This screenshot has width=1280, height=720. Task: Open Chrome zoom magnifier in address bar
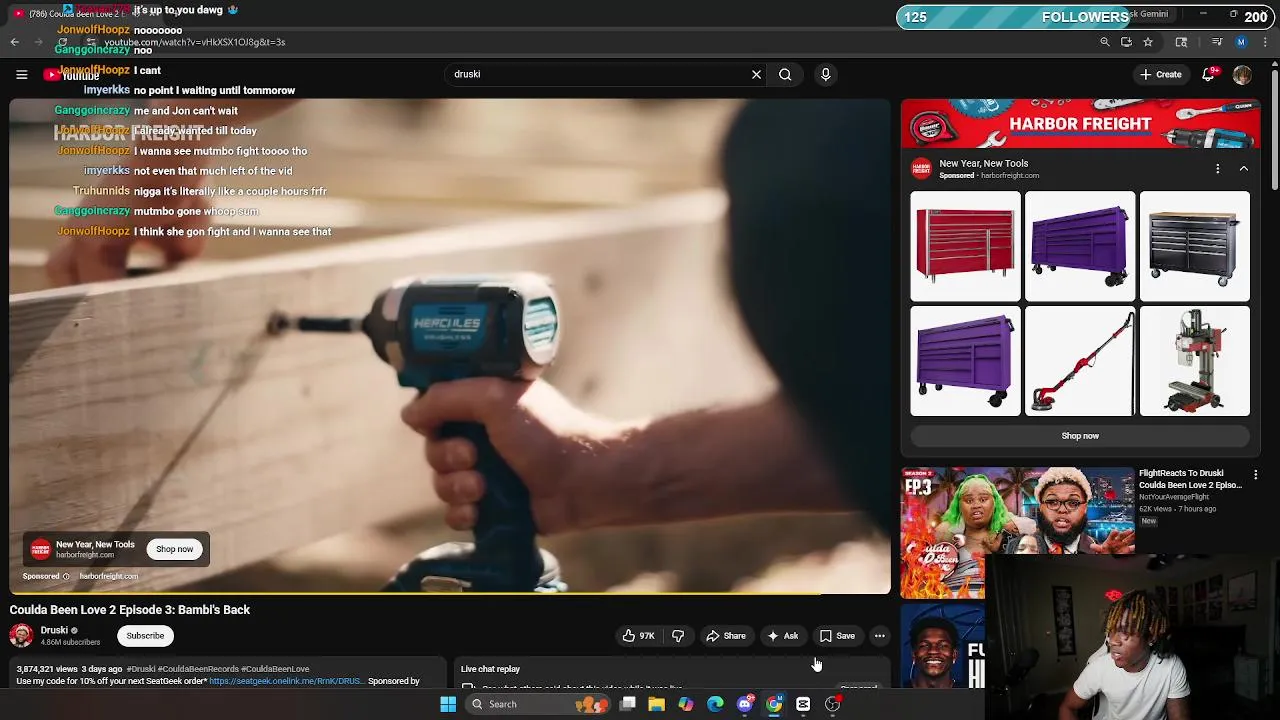(x=1105, y=42)
